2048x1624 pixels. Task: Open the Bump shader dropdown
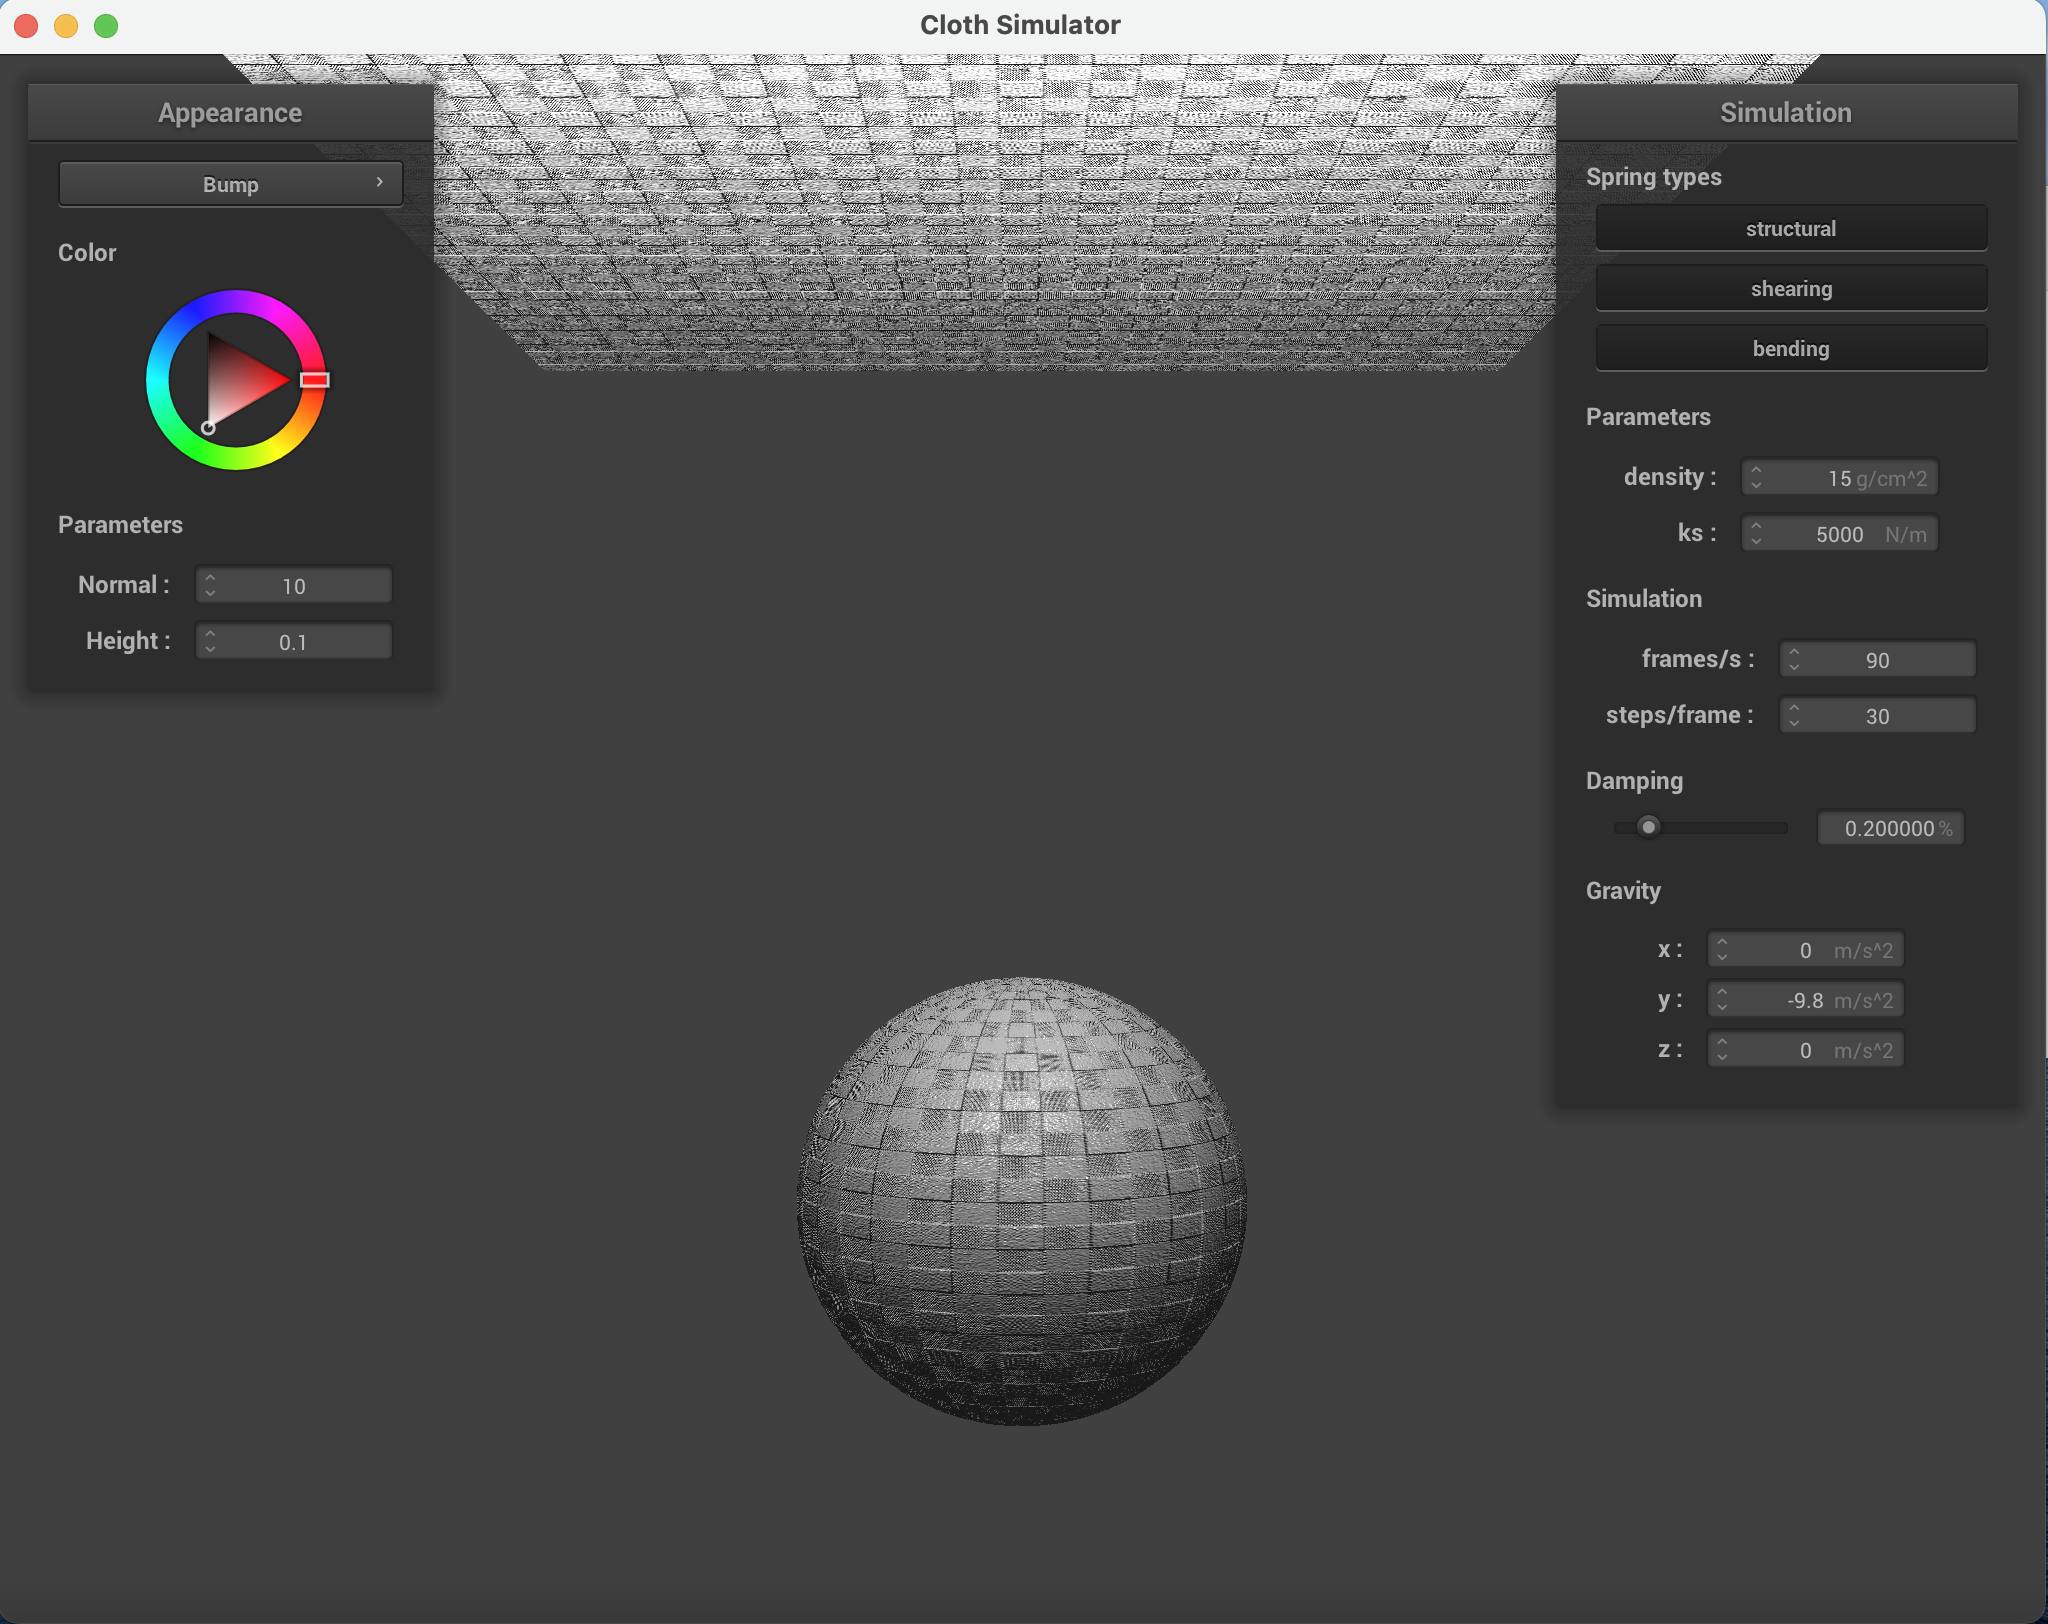pyautogui.click(x=231, y=184)
